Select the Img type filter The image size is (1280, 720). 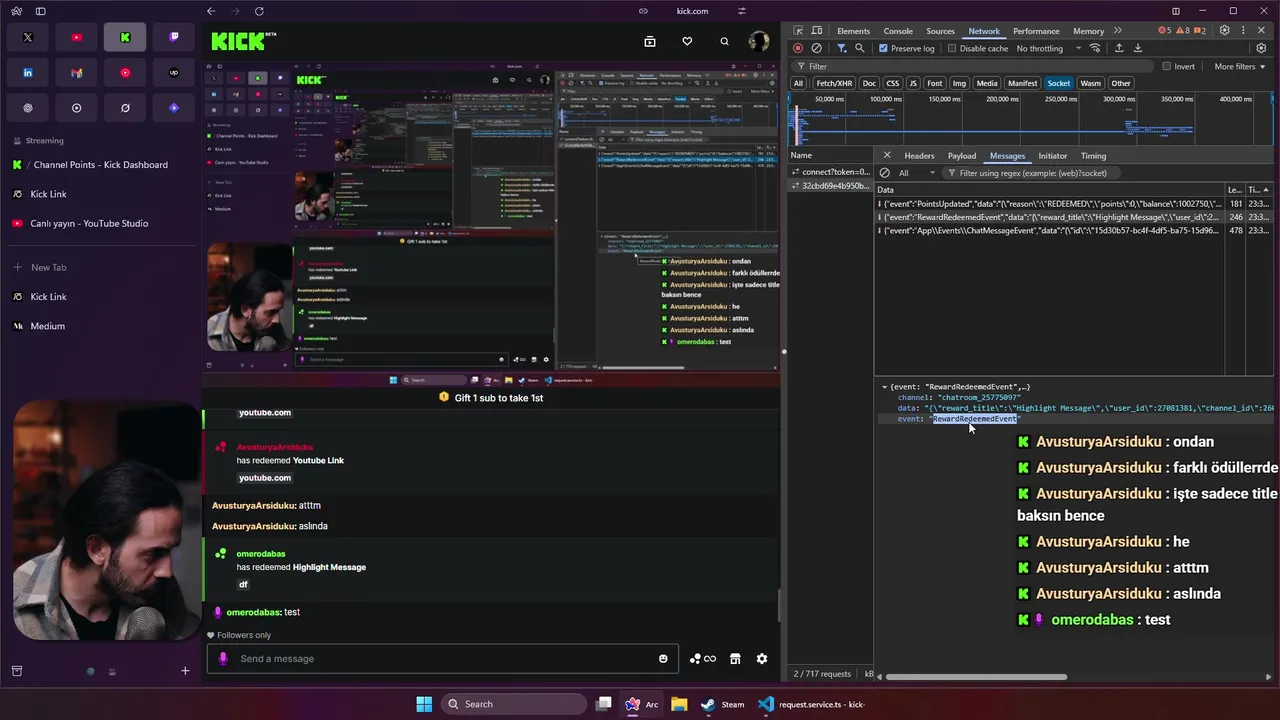click(959, 83)
